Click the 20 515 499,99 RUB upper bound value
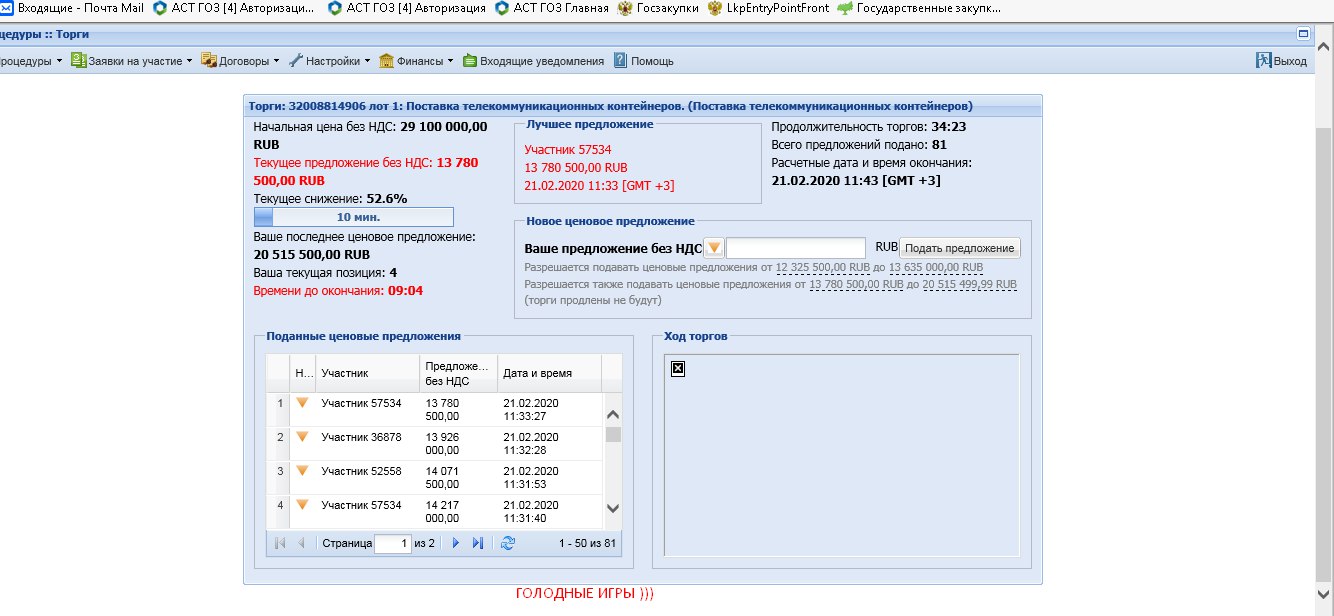 coord(970,284)
